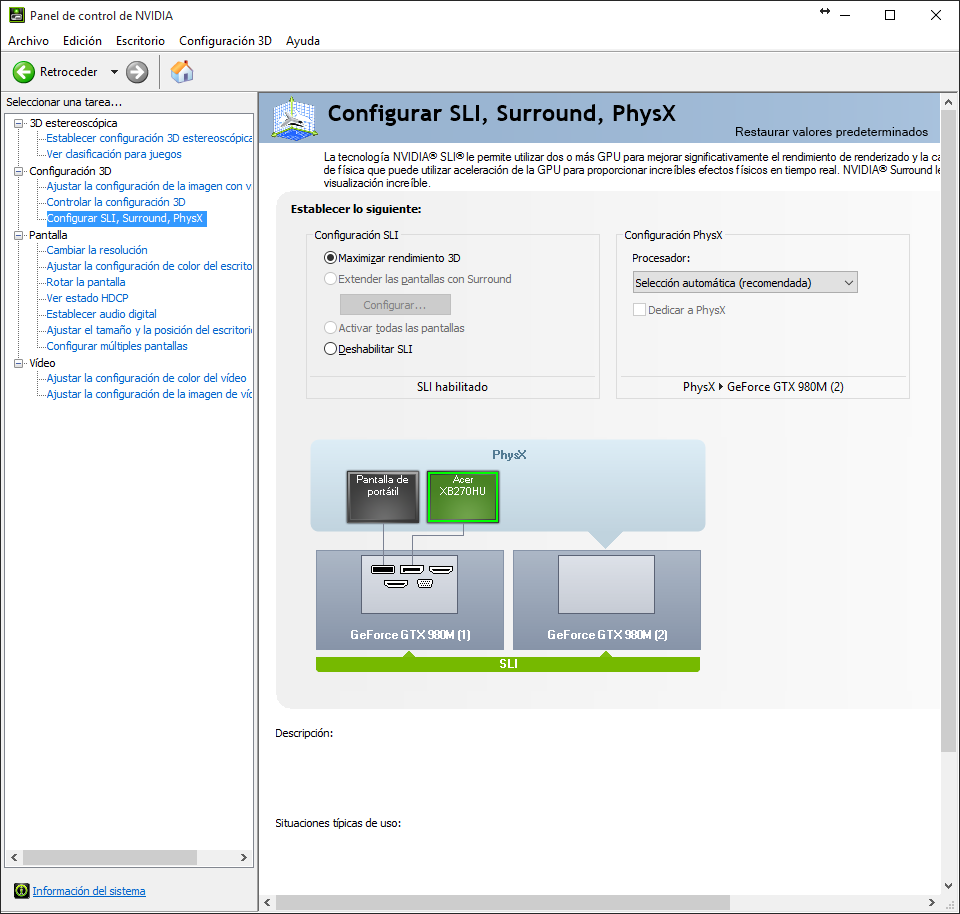Click the main panel scroll right arrow

tap(932, 902)
